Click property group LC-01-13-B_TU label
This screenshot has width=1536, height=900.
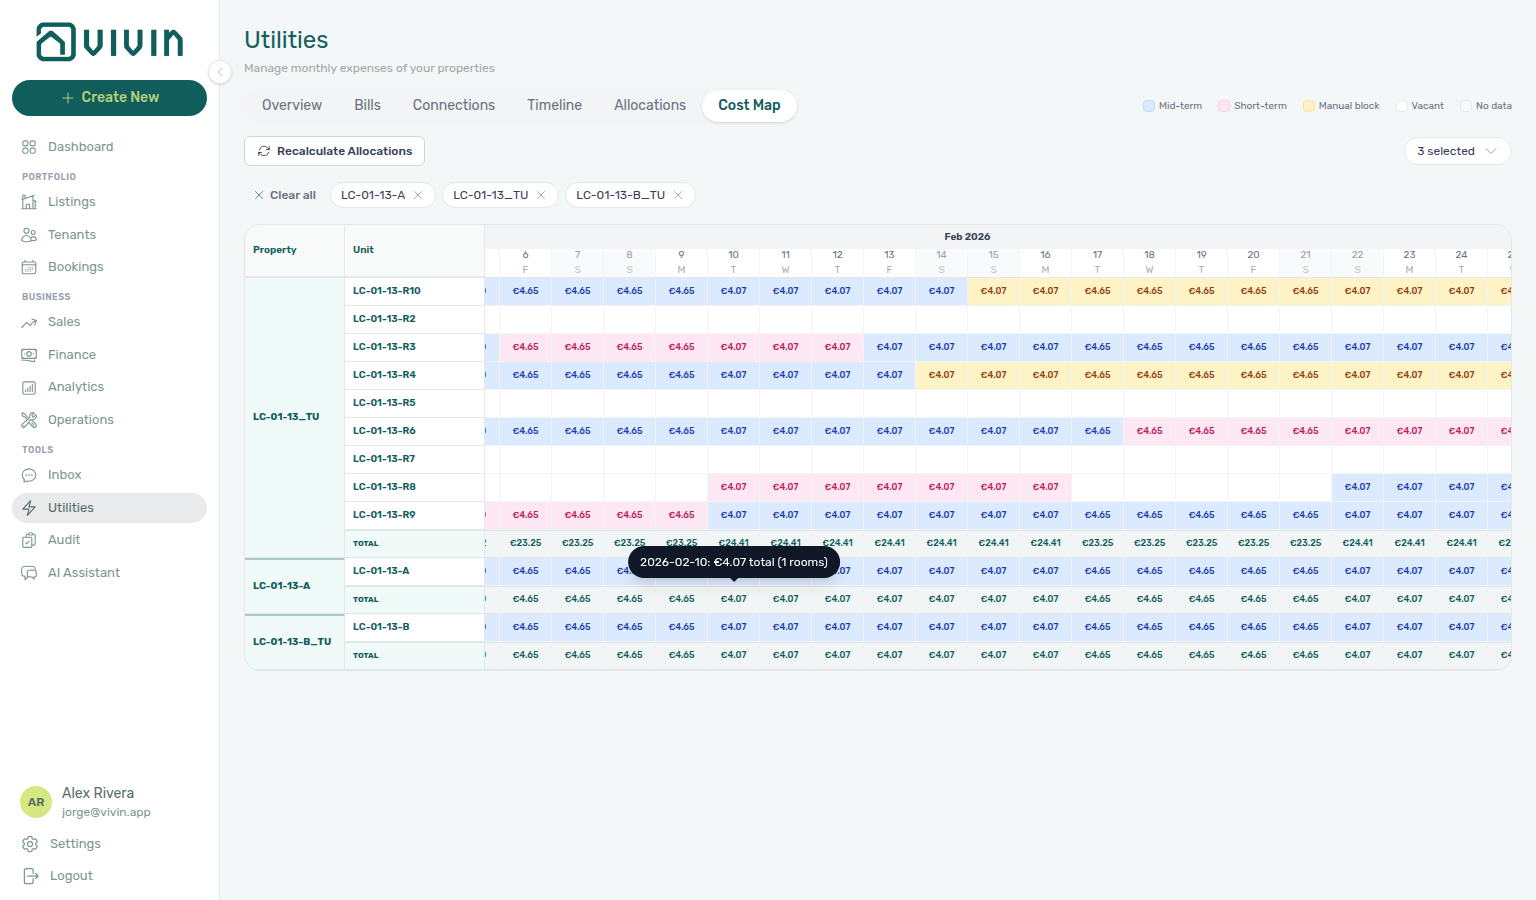tap(292, 642)
